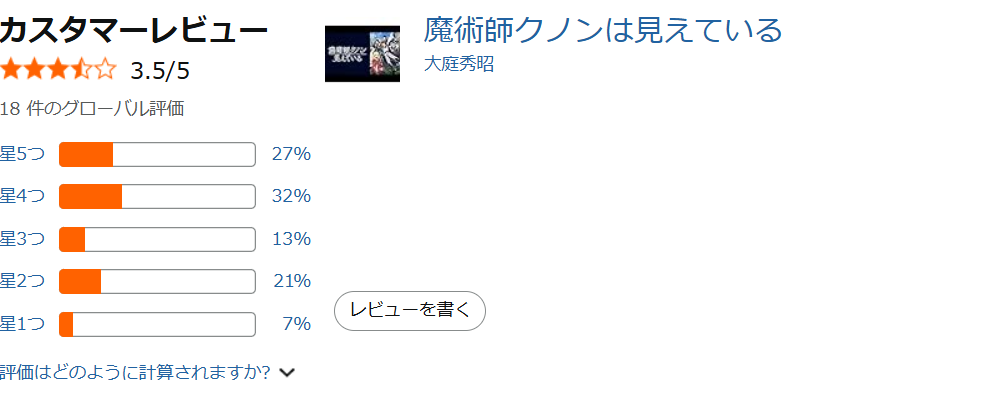Open the 魔術師クノンは見えている book cover thumbnail

coord(362,53)
